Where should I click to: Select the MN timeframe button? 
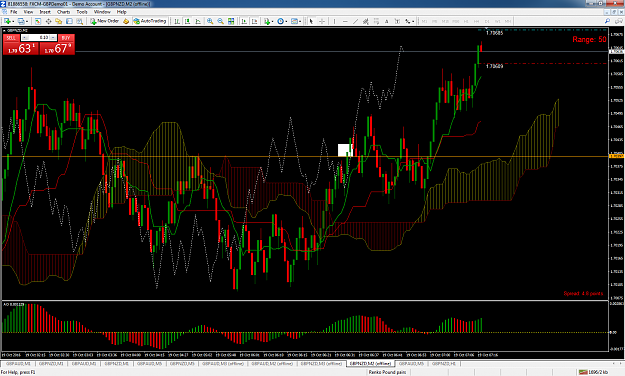[508, 21]
